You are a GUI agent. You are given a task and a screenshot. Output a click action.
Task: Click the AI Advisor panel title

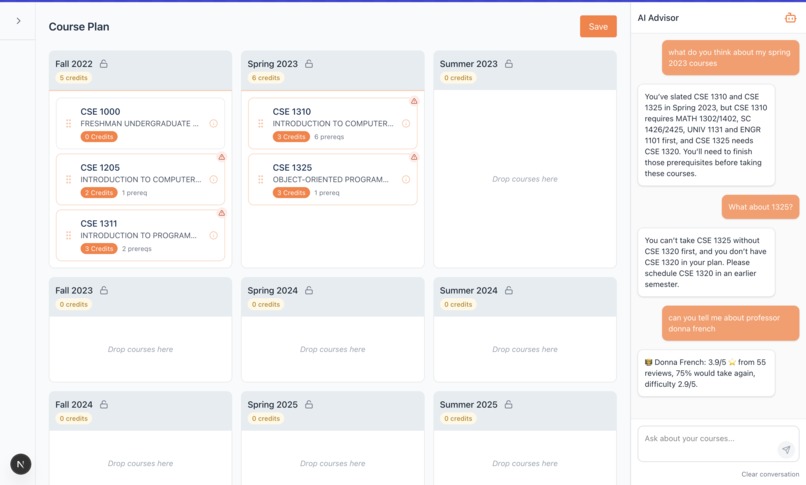[658, 18]
